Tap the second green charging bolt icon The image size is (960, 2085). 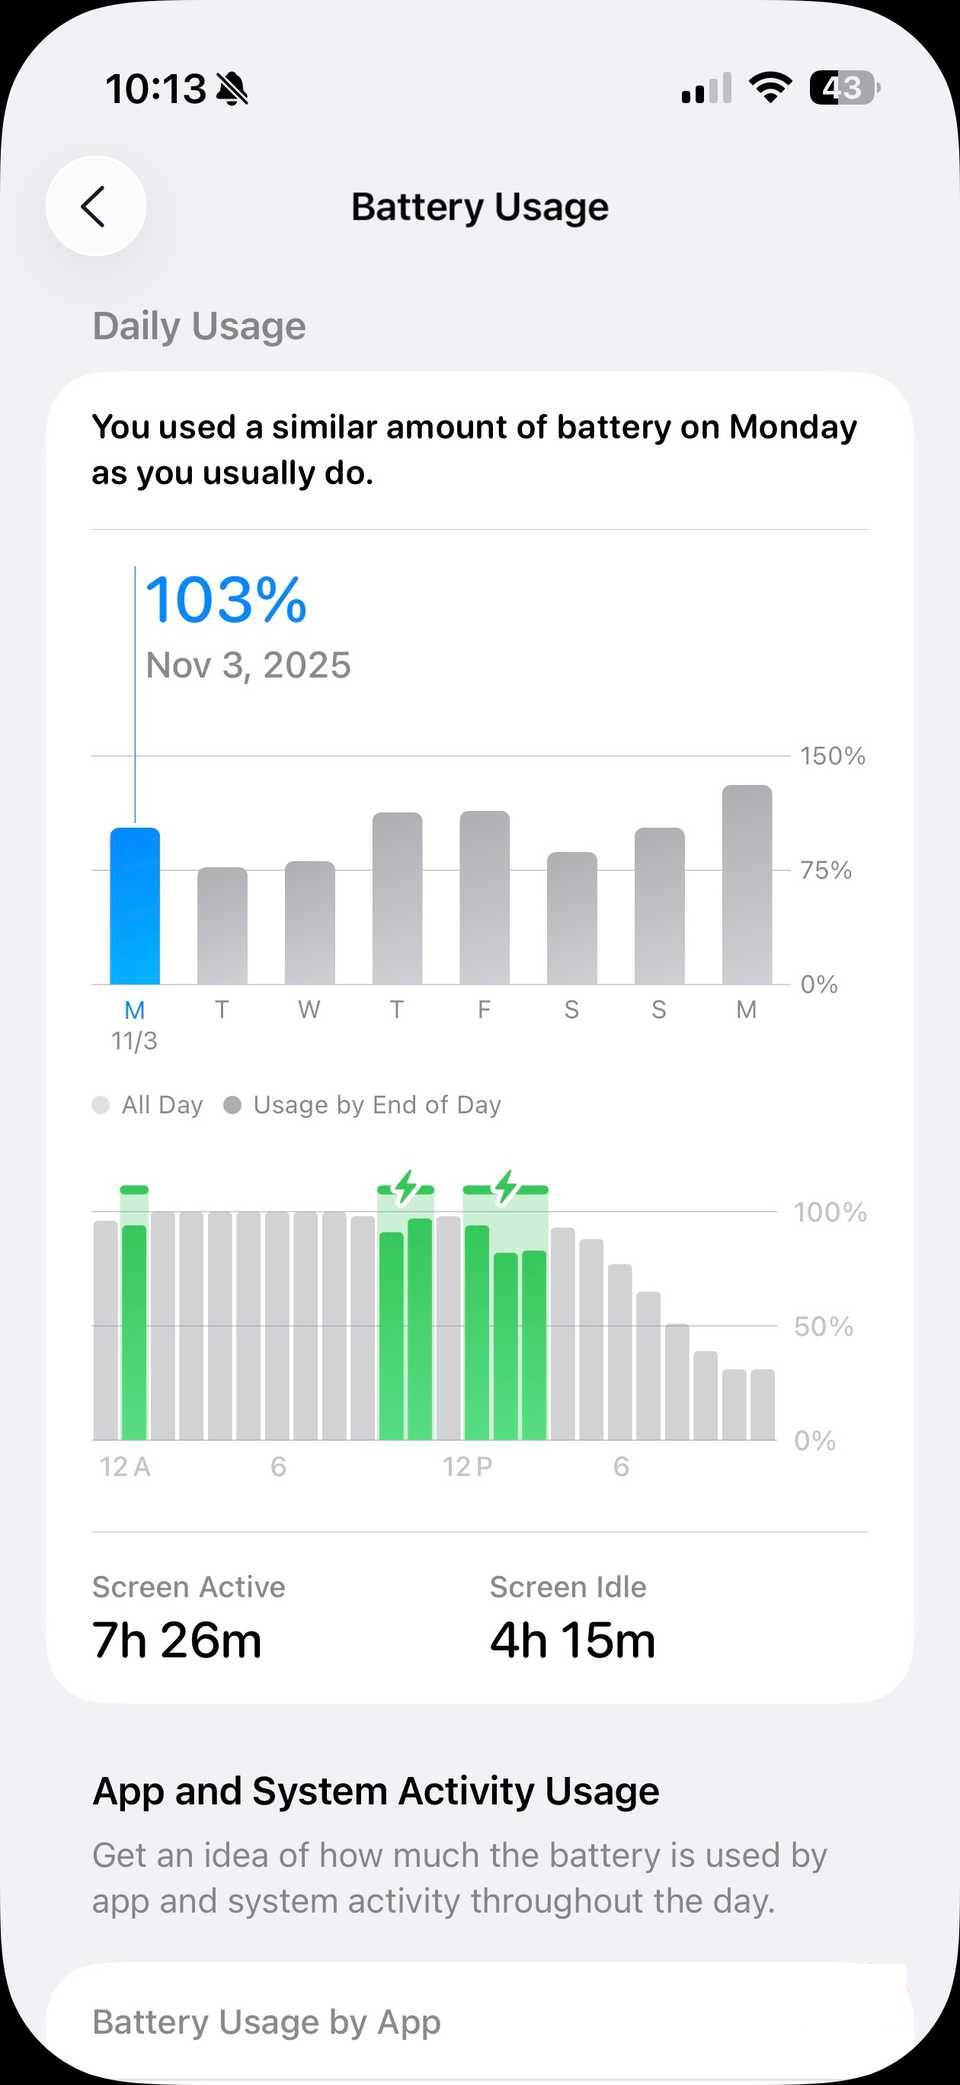pyautogui.click(x=506, y=1187)
